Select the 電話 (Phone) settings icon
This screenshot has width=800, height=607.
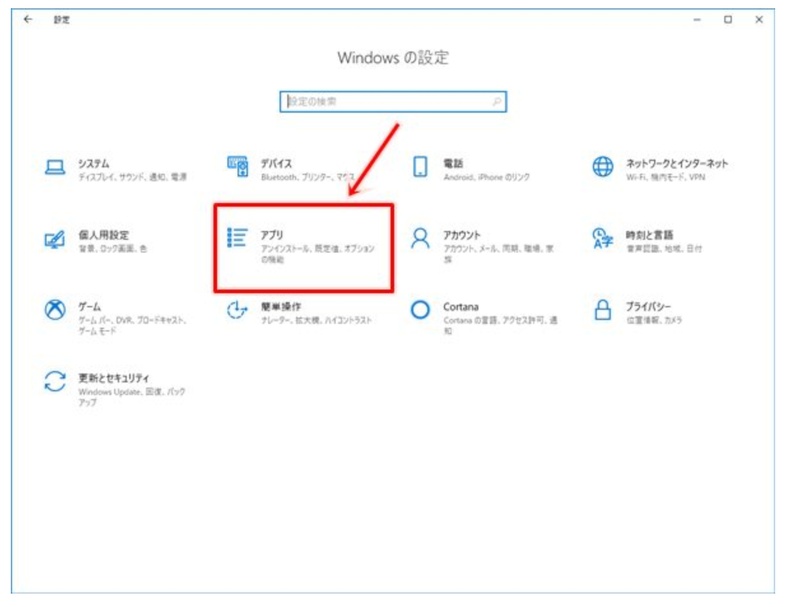coord(457,166)
